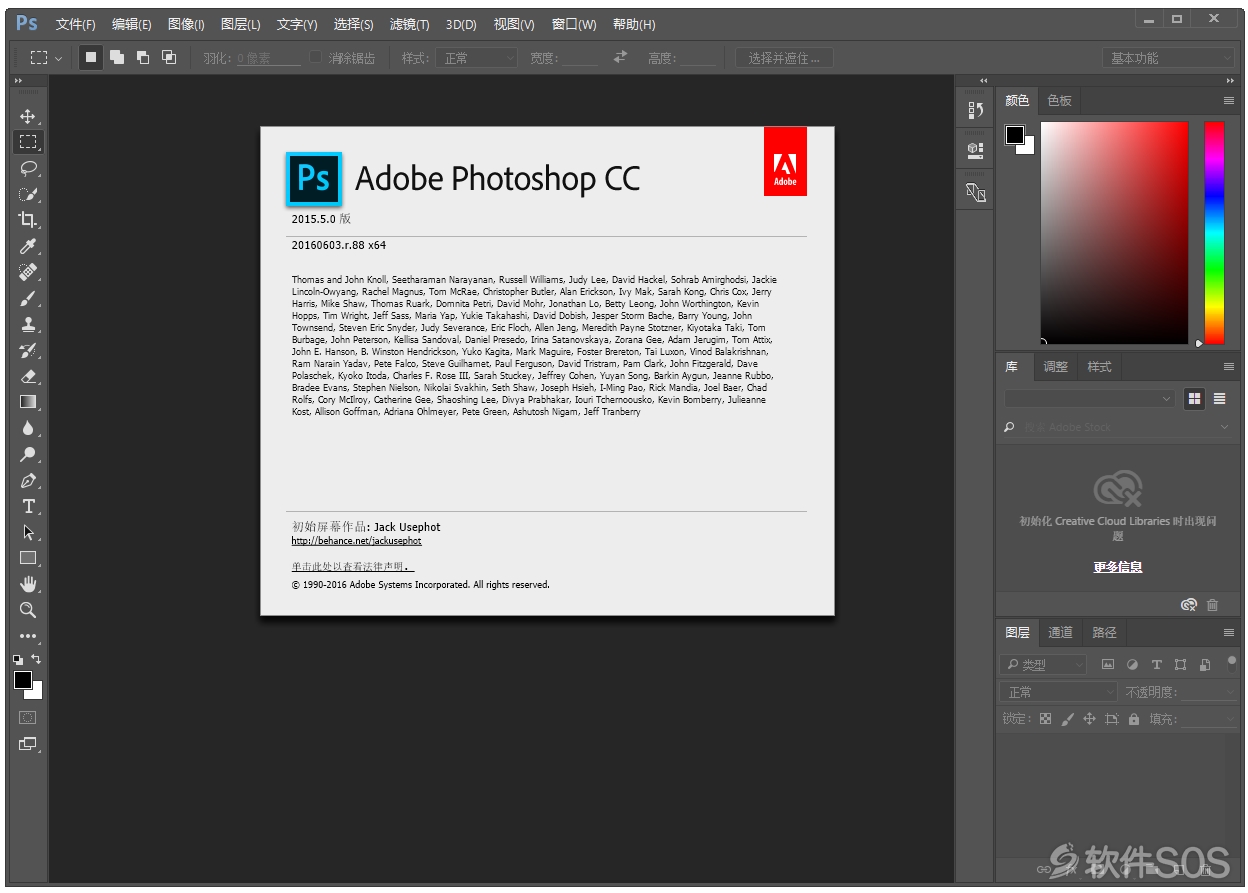This screenshot has width=1248, height=893.
Task: Toggle the layer filter on/off switch
Action: 1232,660
